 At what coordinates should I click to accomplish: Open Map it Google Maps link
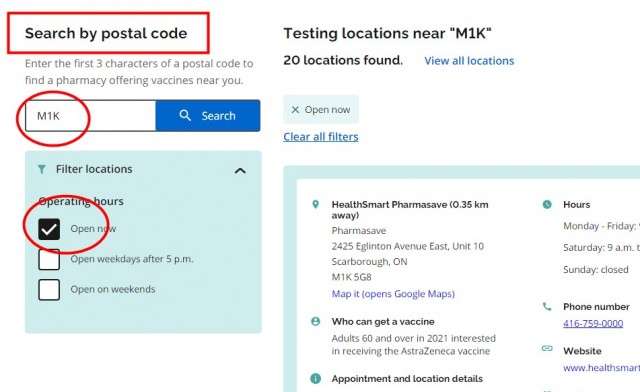click(x=393, y=294)
